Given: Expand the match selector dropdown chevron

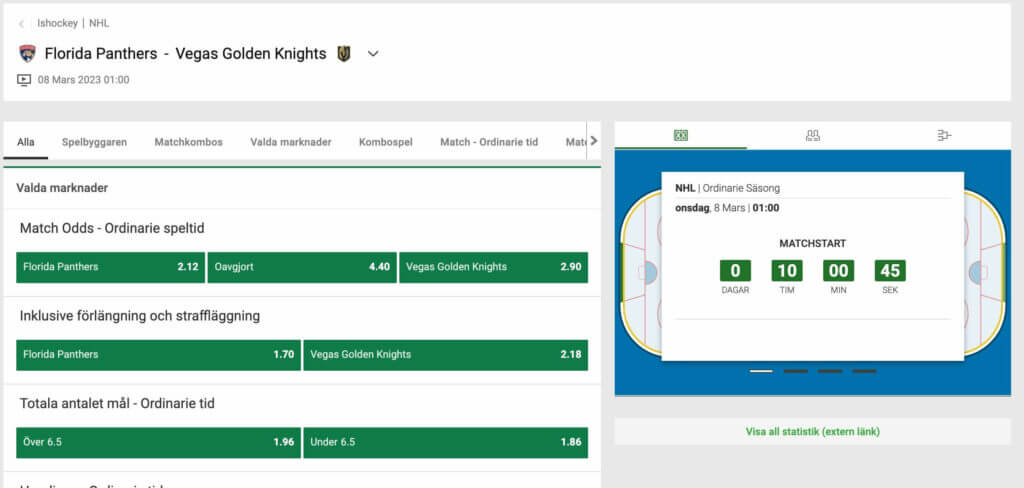Looking at the screenshot, I should click(x=373, y=54).
